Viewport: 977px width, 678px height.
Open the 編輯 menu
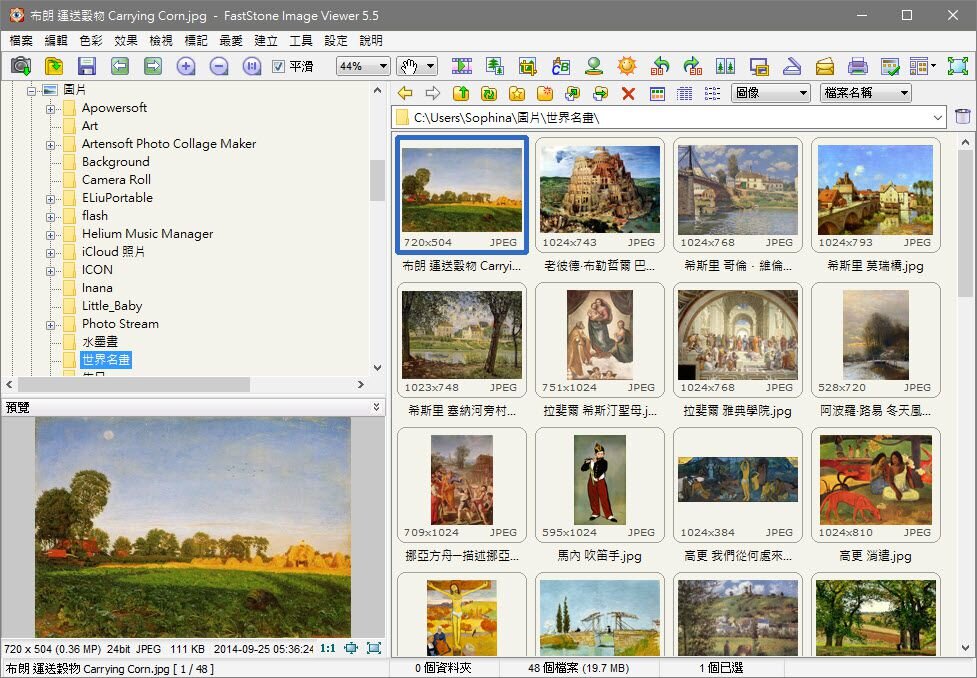tap(56, 41)
